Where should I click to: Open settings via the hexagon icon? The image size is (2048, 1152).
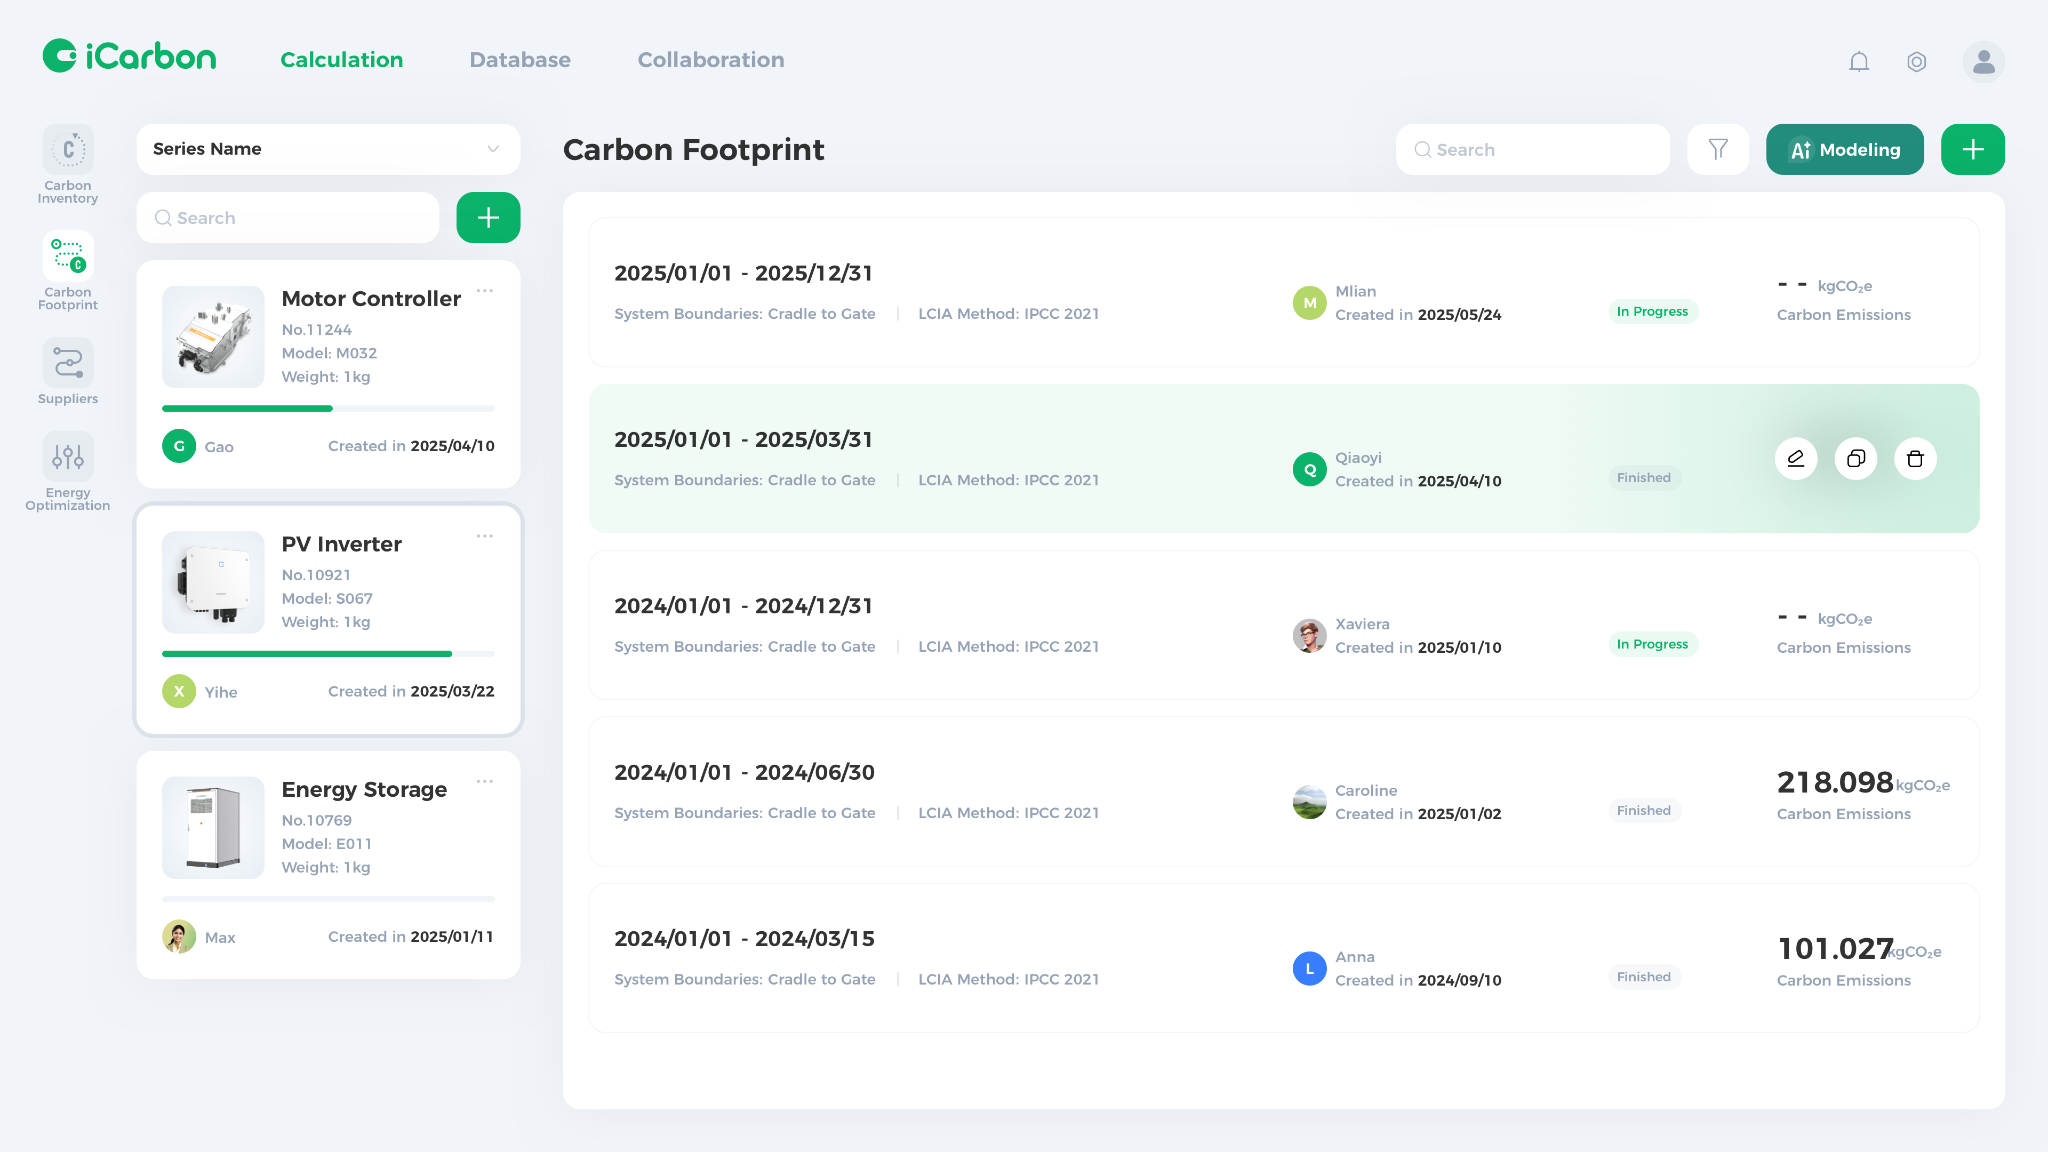[1916, 62]
